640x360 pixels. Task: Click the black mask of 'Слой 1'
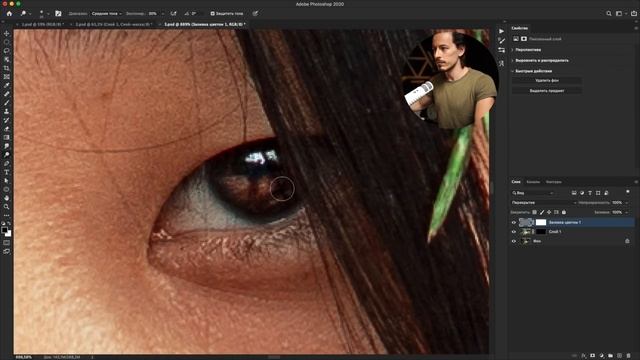(x=541, y=232)
